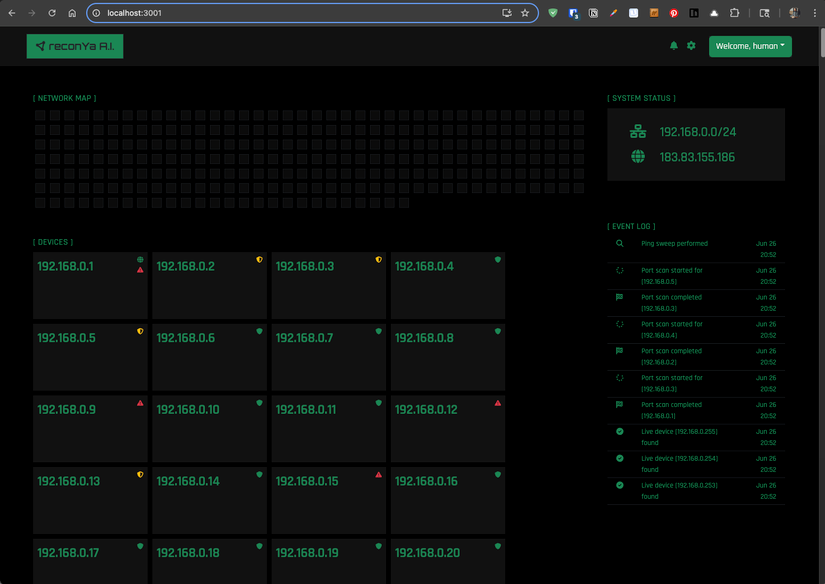Click the bookmark star in the address bar
The image size is (825, 584).
[525, 13]
